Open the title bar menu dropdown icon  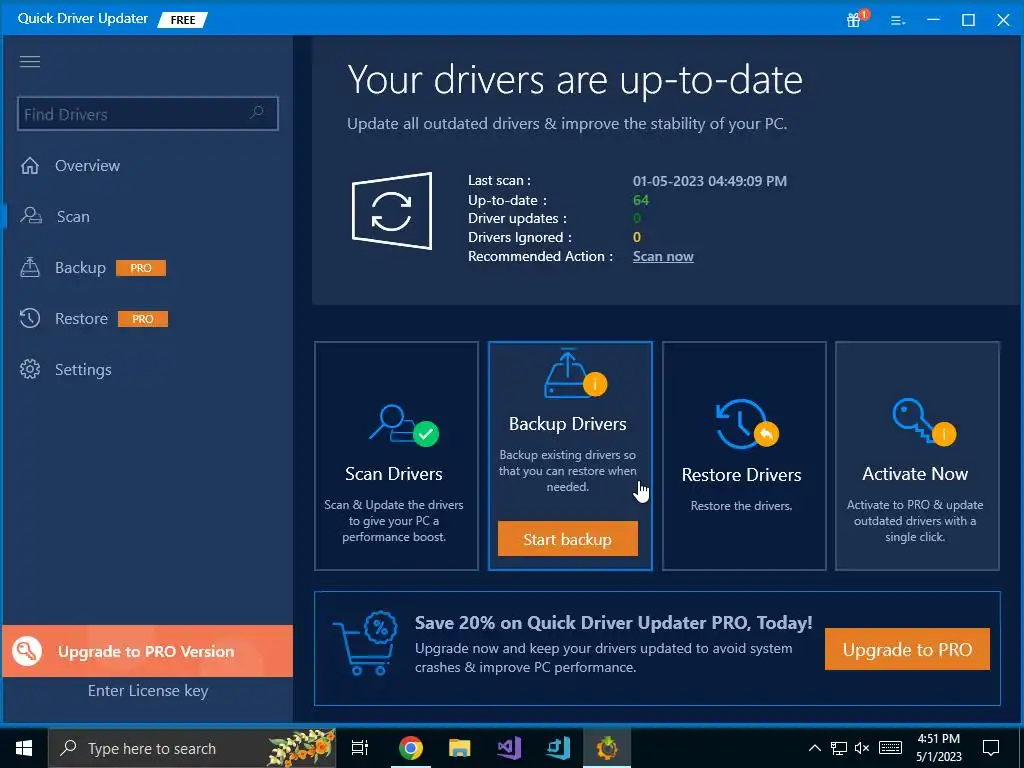tap(898, 20)
